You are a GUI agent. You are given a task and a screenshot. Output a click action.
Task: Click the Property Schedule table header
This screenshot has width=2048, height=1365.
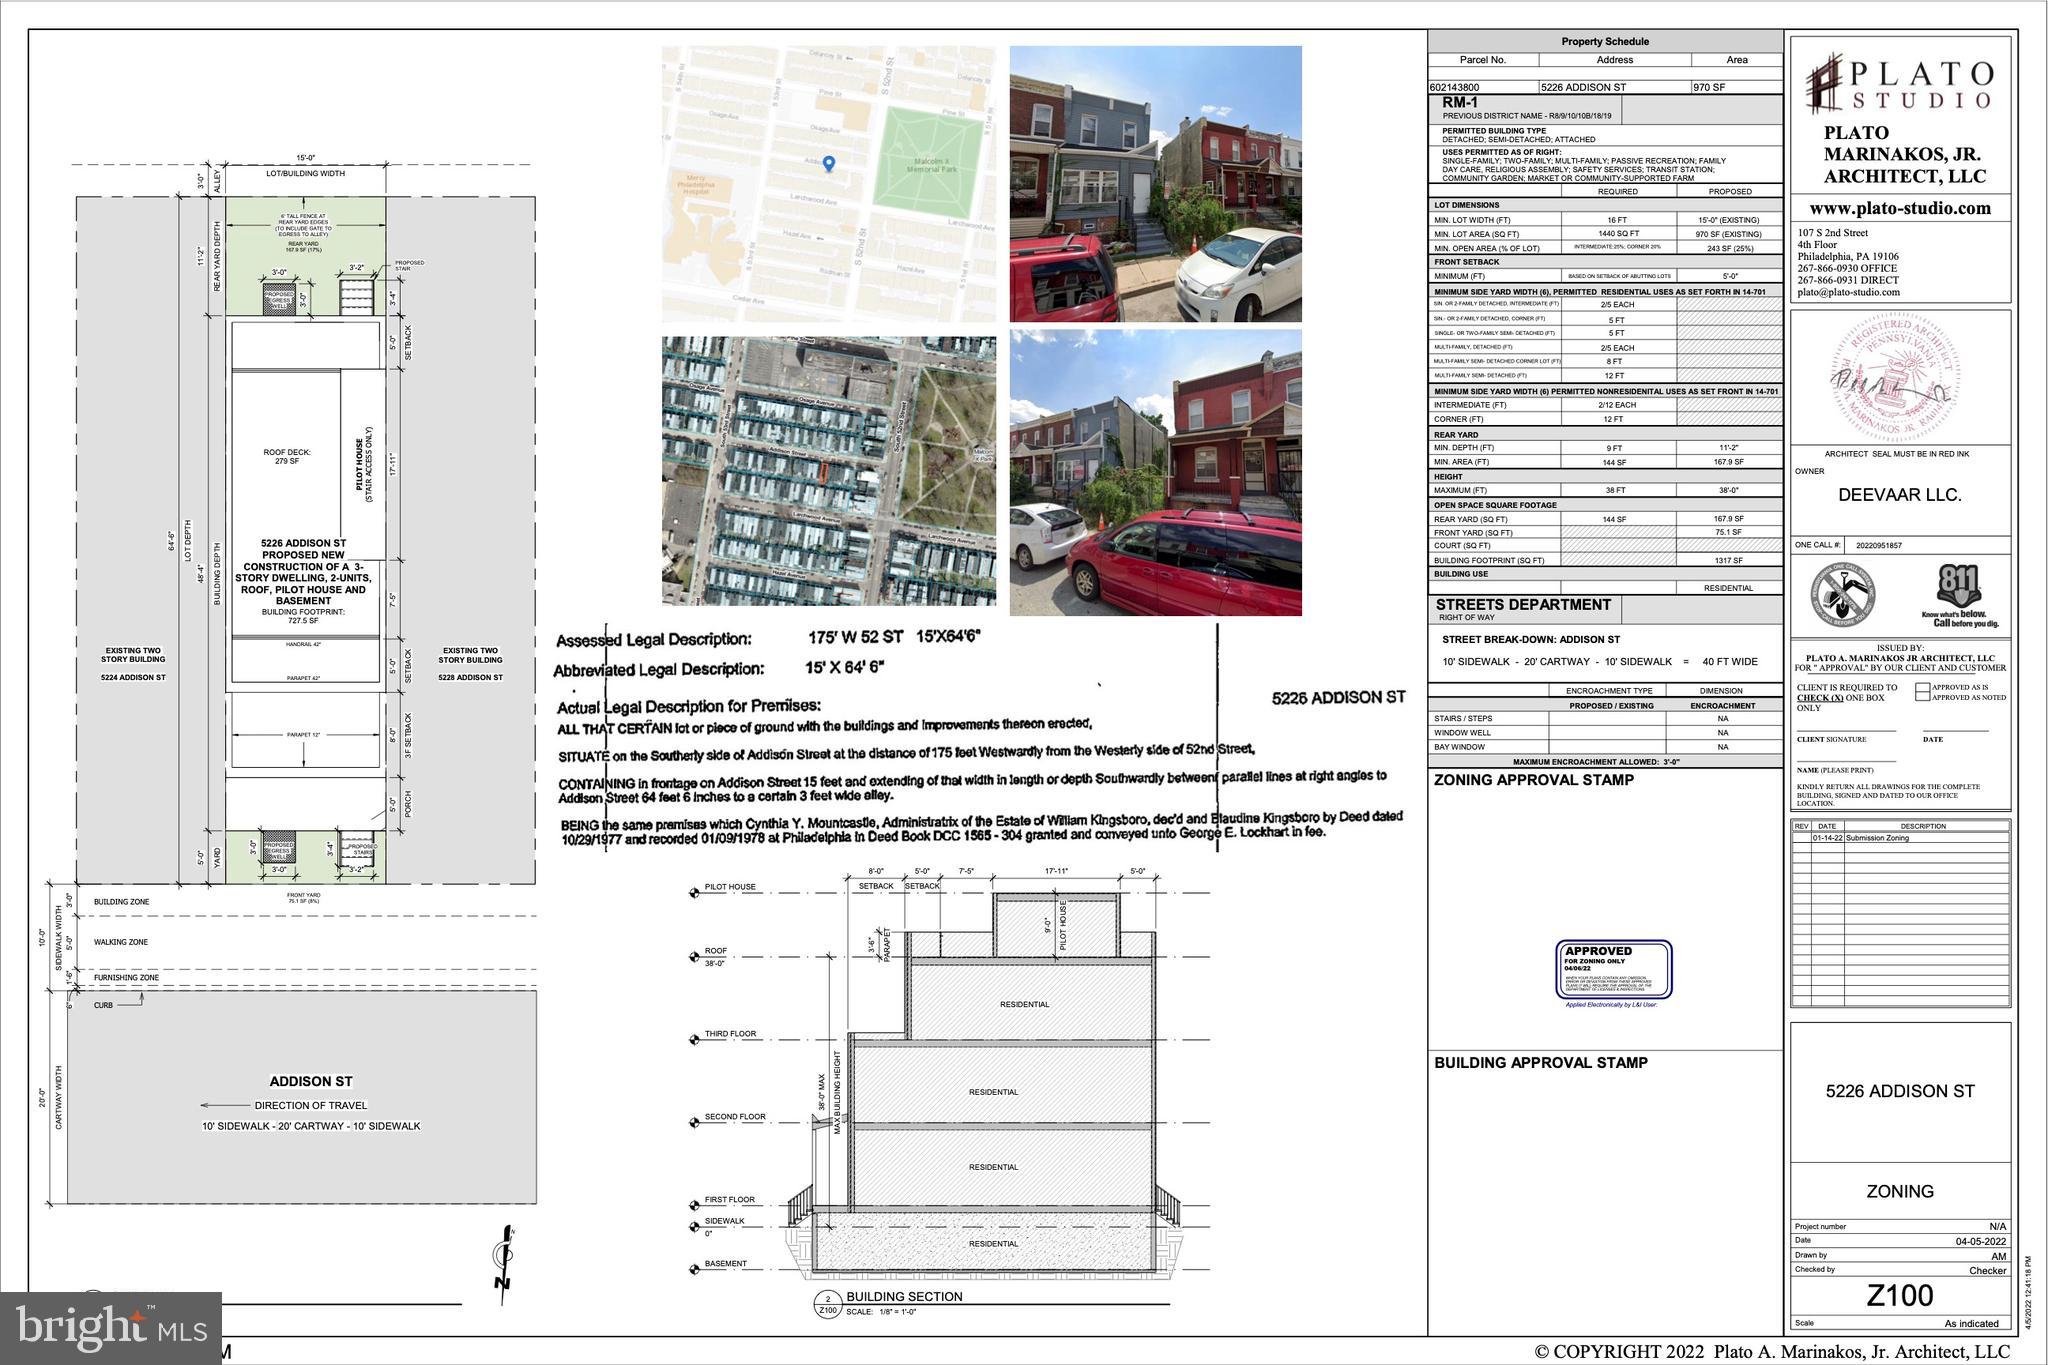coord(1604,41)
